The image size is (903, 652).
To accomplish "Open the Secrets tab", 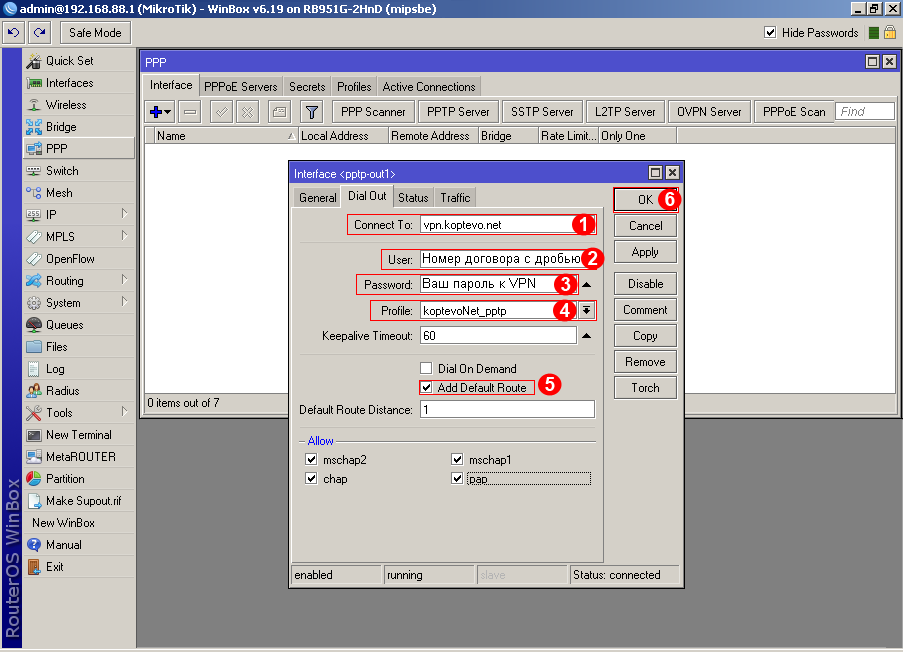I will point(307,86).
